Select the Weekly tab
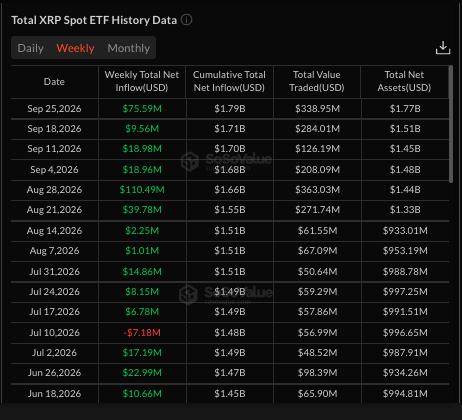Screen dimensions: 462x420 (75, 48)
